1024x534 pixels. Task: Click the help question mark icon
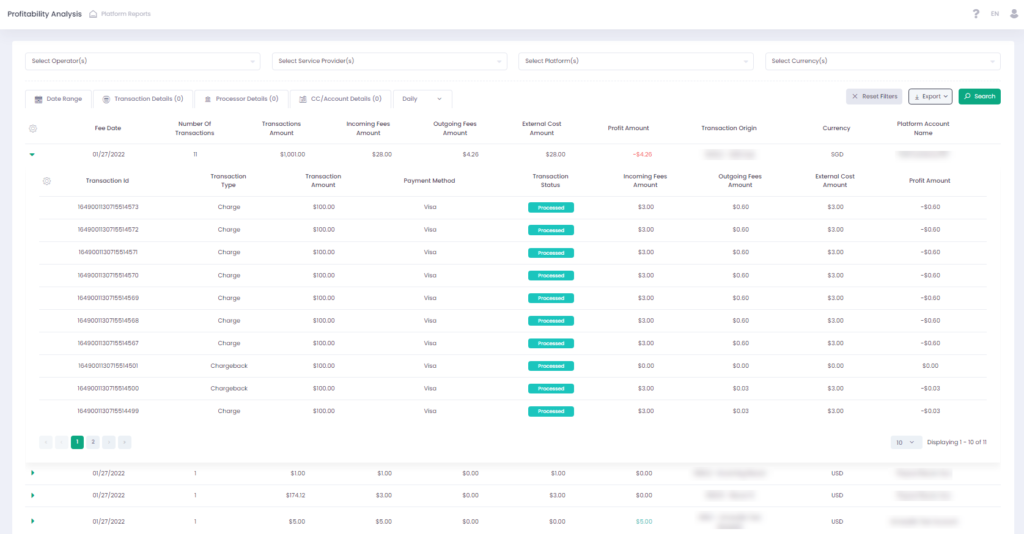(976, 14)
